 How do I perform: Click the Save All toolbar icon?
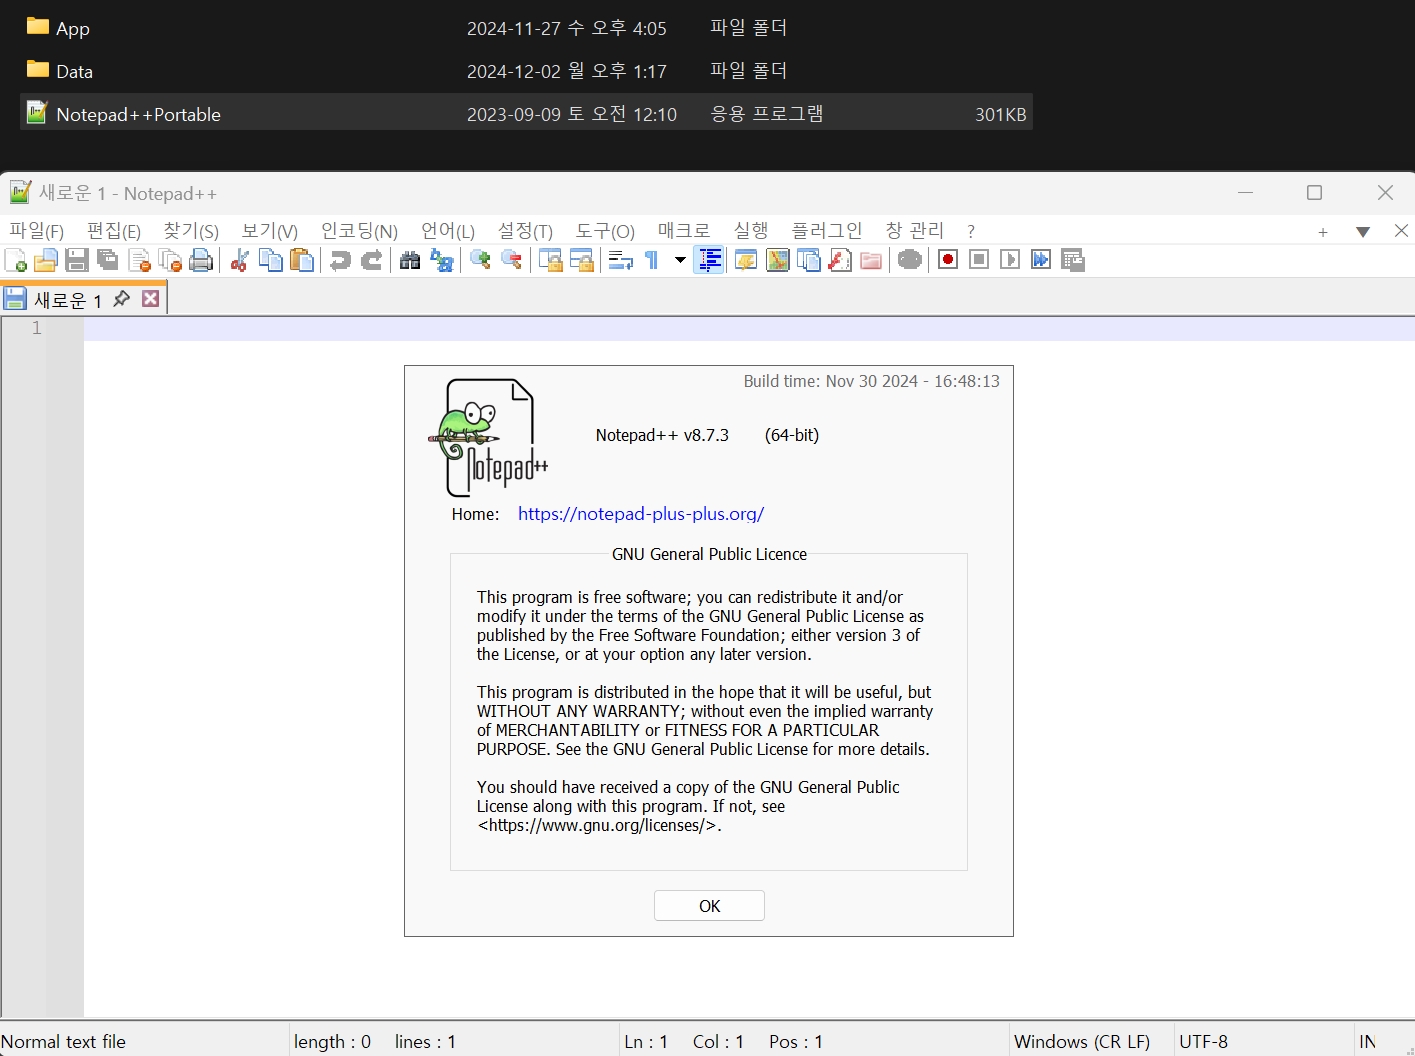coord(108,261)
